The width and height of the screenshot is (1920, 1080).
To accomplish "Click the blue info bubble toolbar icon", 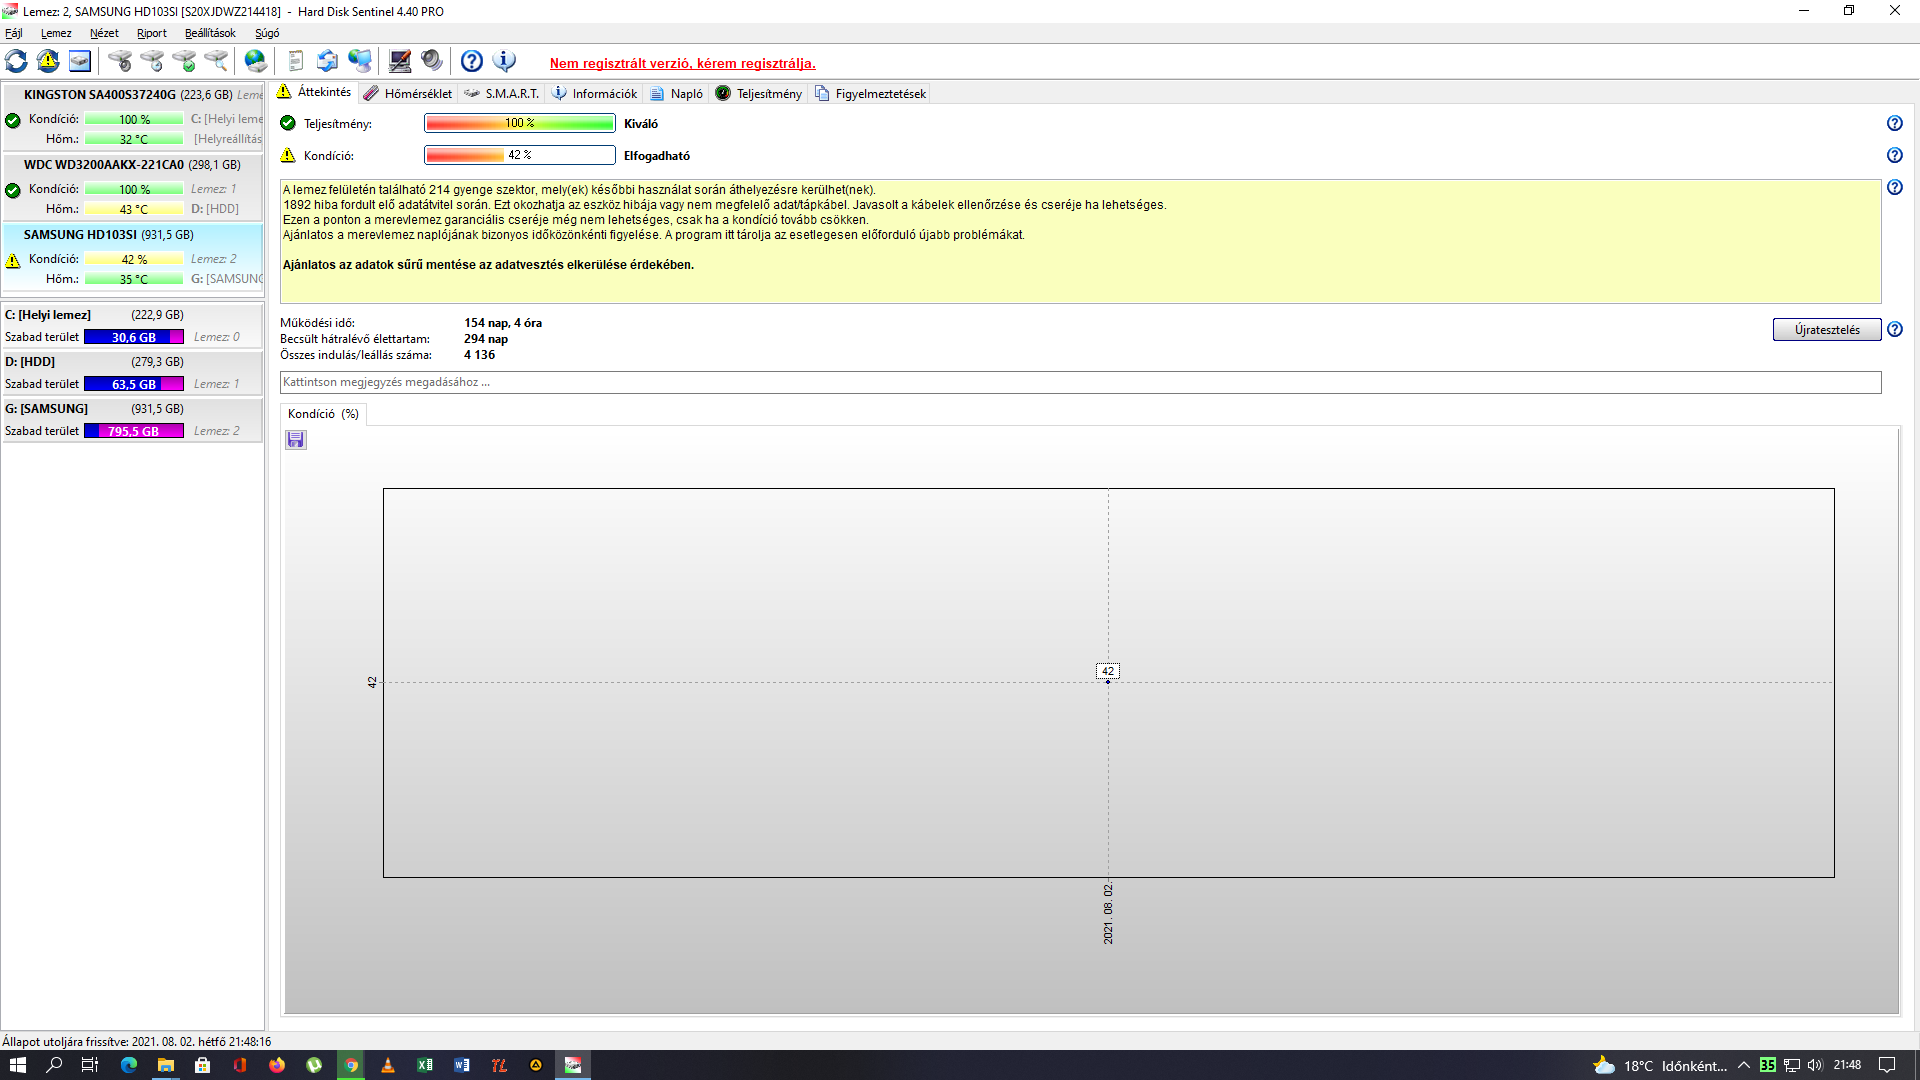I will pyautogui.click(x=505, y=62).
